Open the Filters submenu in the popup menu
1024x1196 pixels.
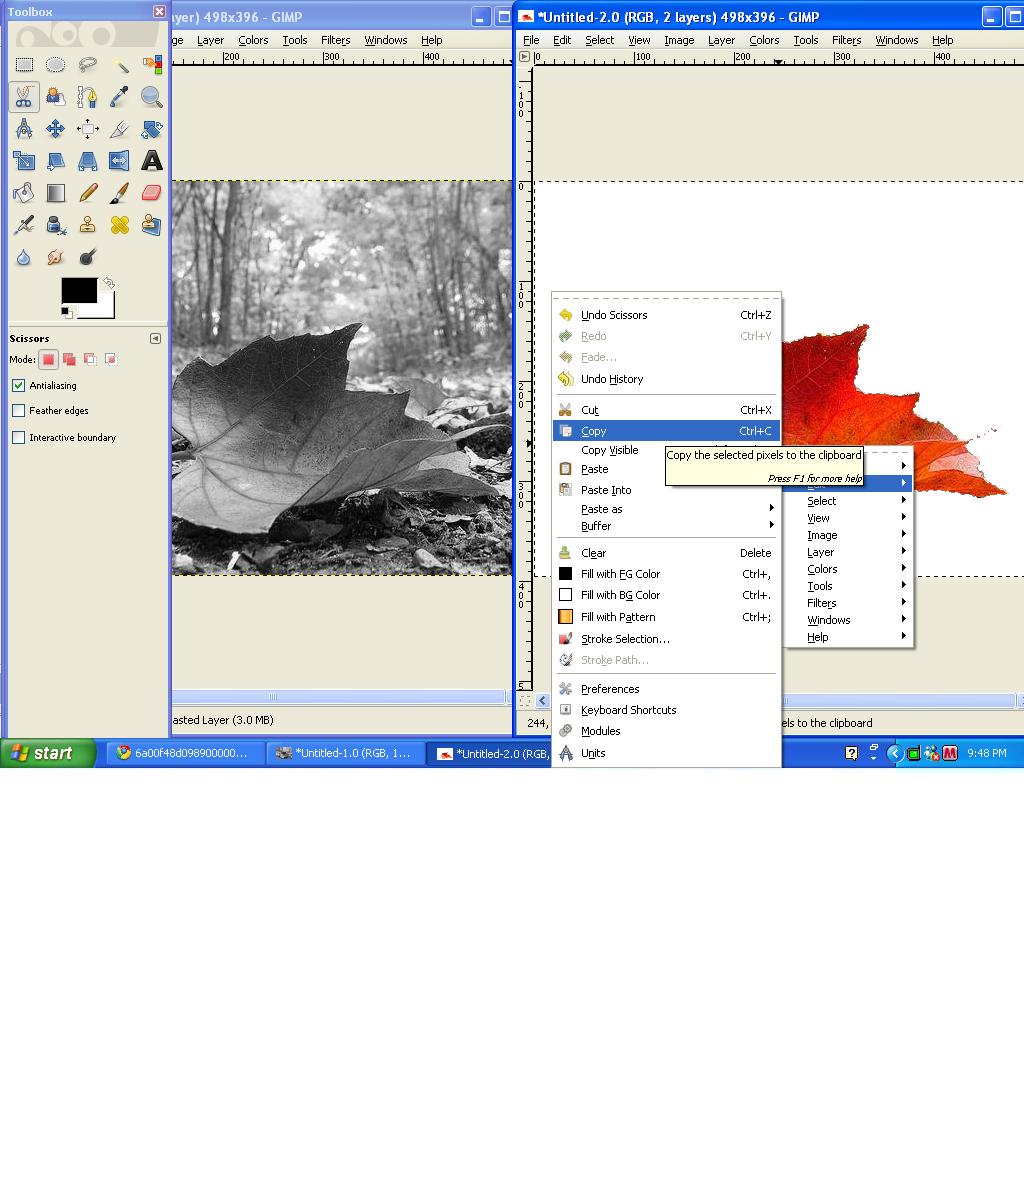(848, 603)
